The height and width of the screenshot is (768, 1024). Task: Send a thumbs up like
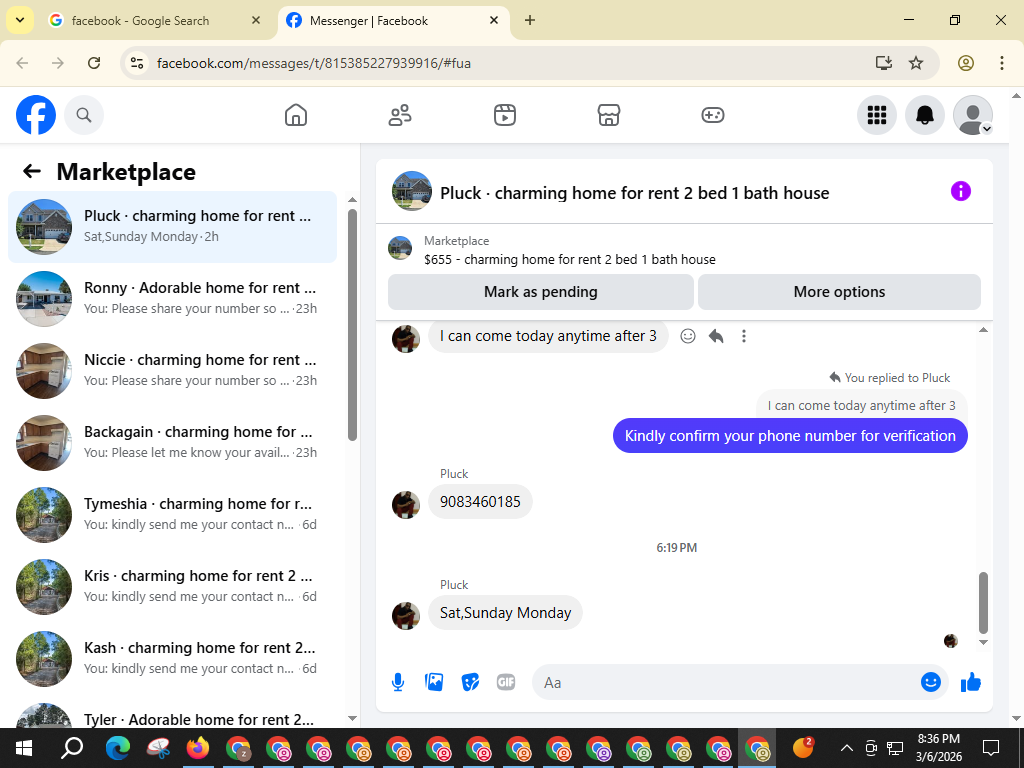click(x=970, y=682)
